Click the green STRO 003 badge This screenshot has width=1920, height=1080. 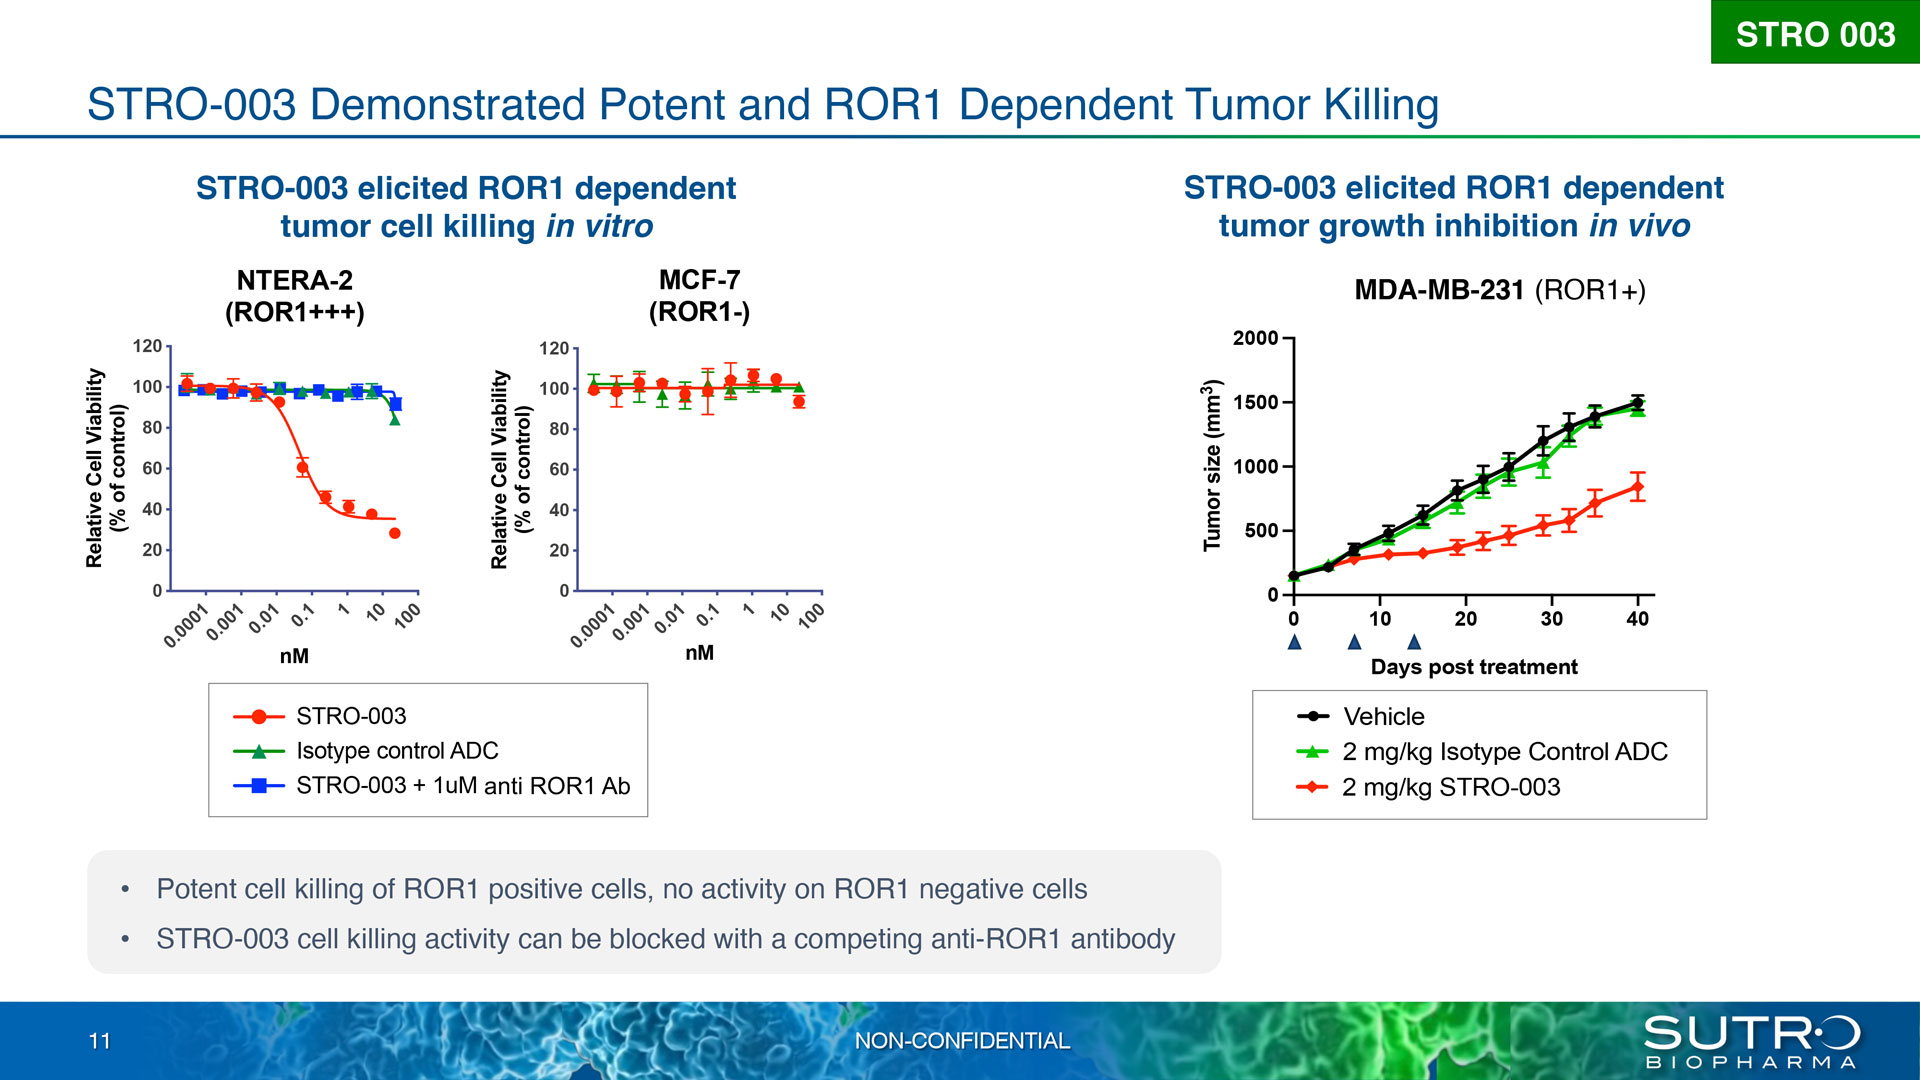click(x=1815, y=32)
